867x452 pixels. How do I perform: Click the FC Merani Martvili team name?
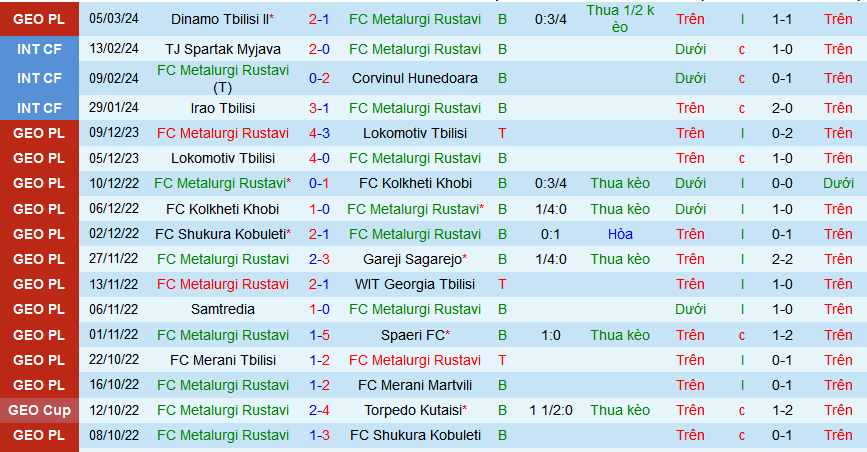(x=415, y=385)
